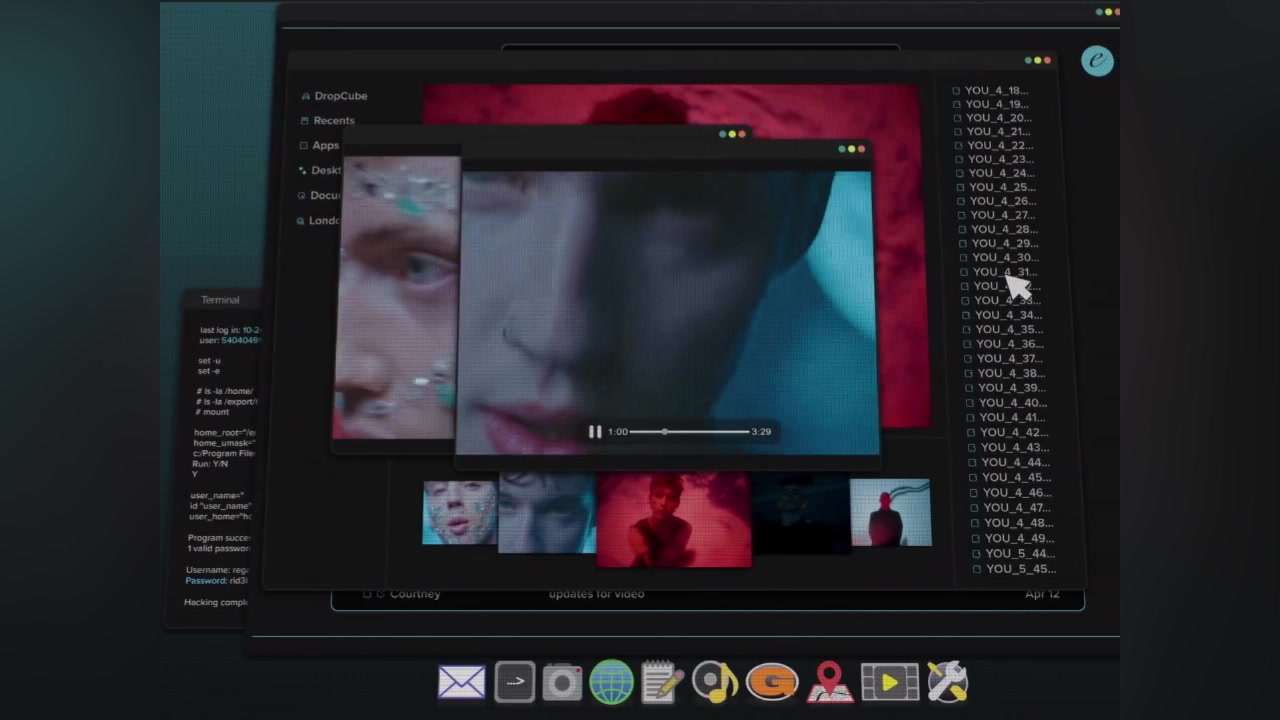This screenshot has width=1280, height=720.
Task: Click the icon beside Apps
Action: pyautogui.click(x=303, y=145)
